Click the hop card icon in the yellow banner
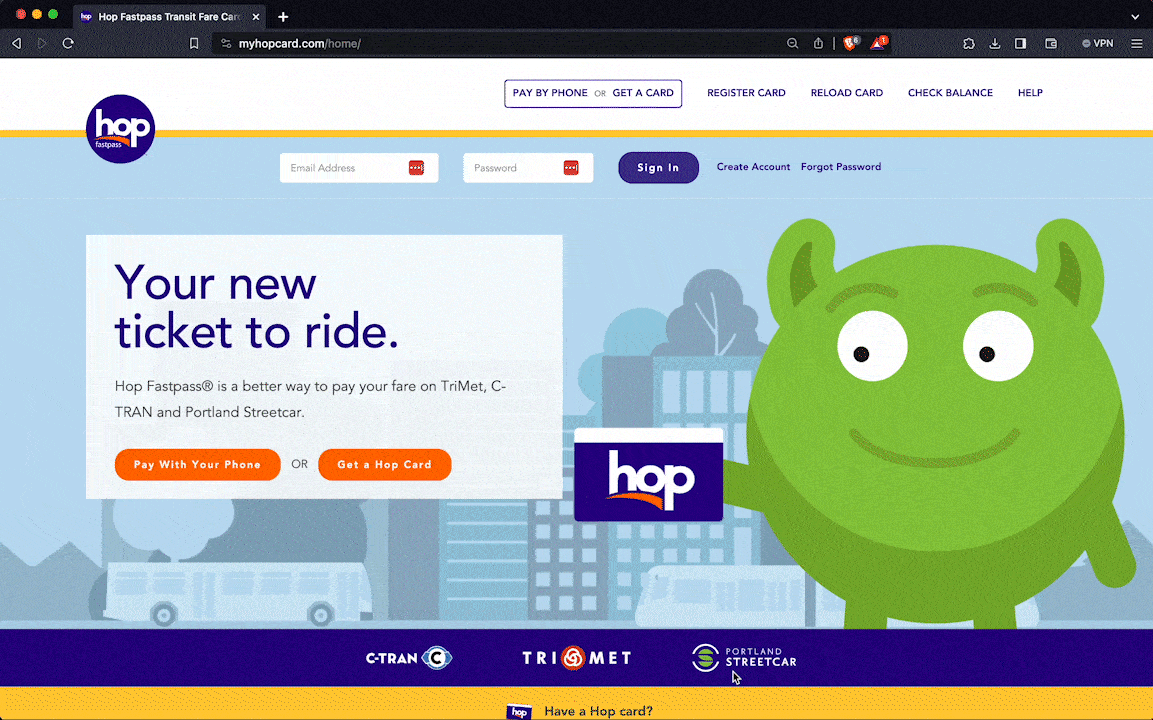 [519, 711]
